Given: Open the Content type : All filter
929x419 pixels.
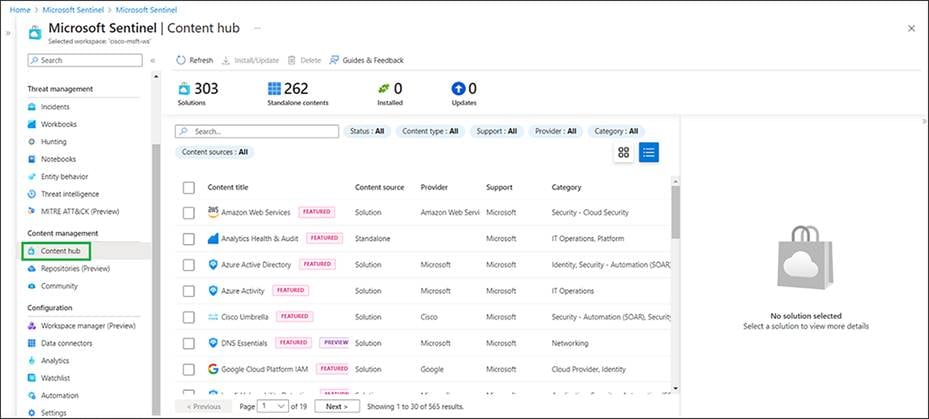Looking at the screenshot, I should click(x=430, y=131).
